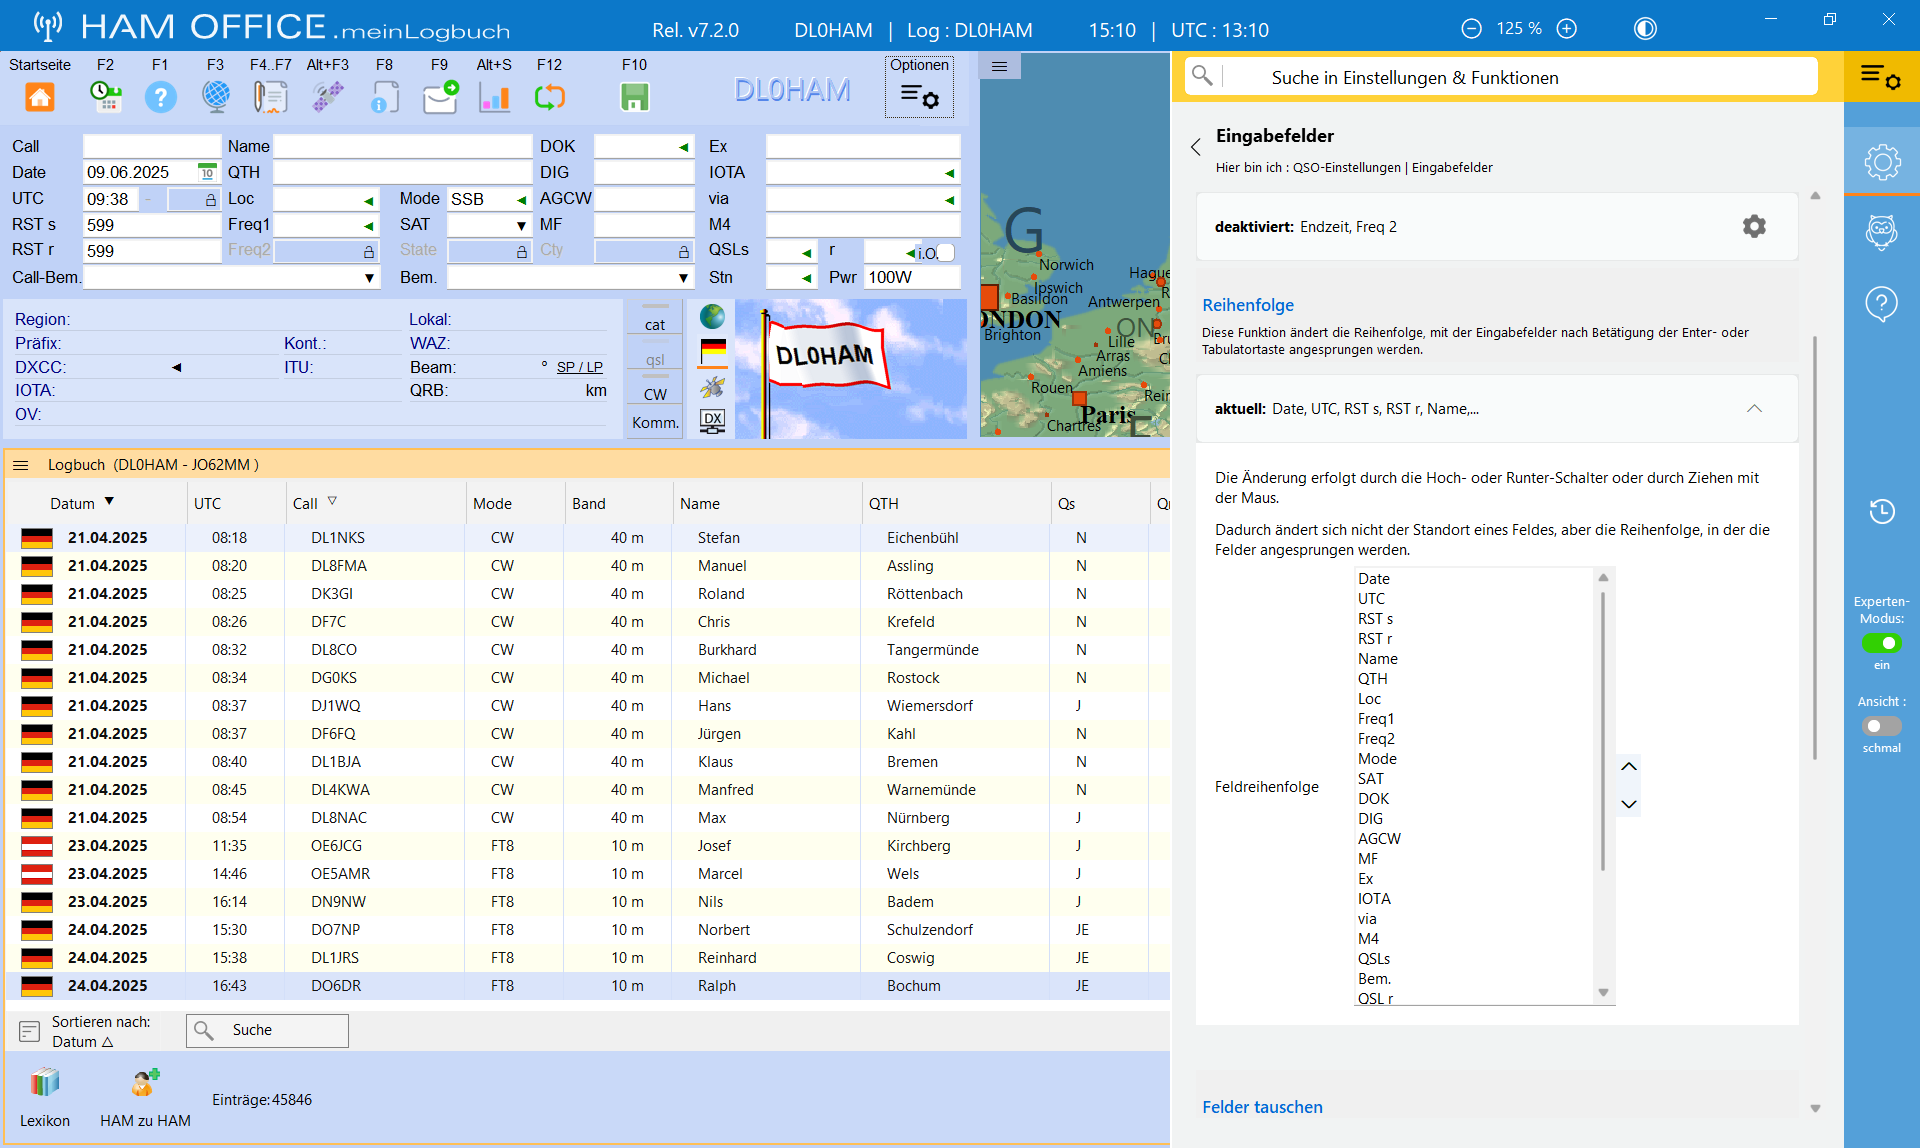Viewport: 1920px width, 1148px height.
Task: Open the F3 globe icon
Action: pyautogui.click(x=215, y=97)
